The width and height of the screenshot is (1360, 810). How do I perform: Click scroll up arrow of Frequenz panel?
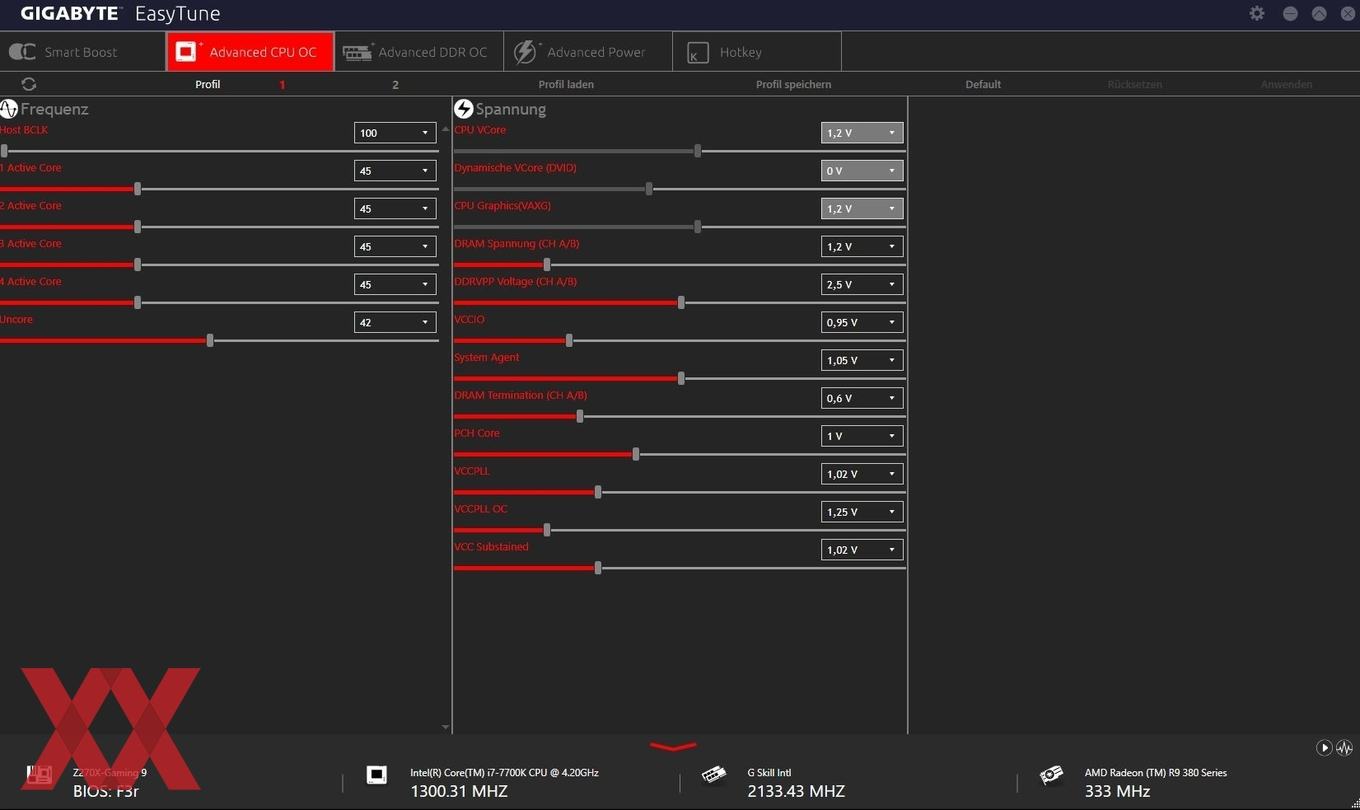coord(445,130)
